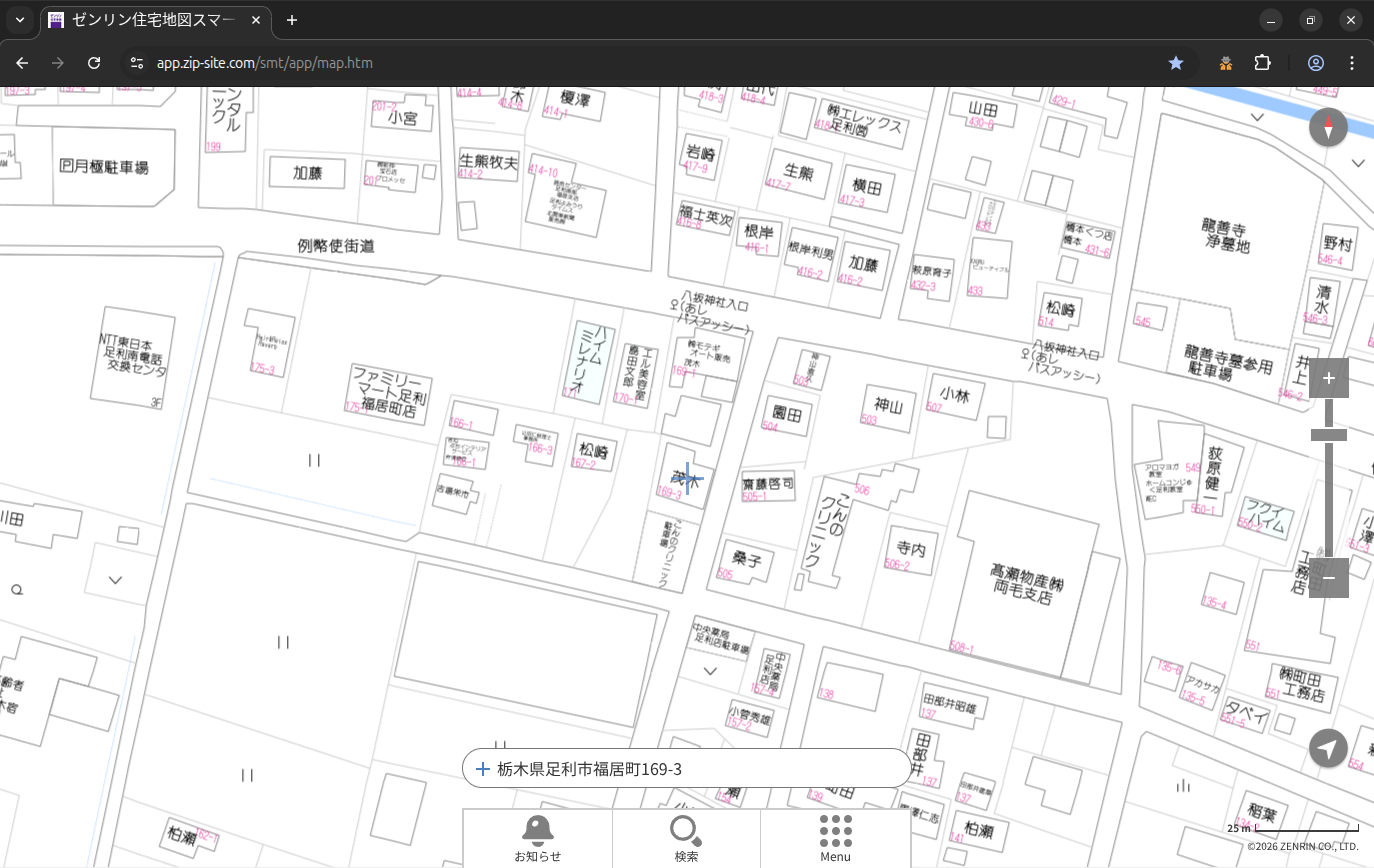This screenshot has width=1374, height=868.
Task: Open the Chrome extensions puzzle icon
Action: (1262, 63)
